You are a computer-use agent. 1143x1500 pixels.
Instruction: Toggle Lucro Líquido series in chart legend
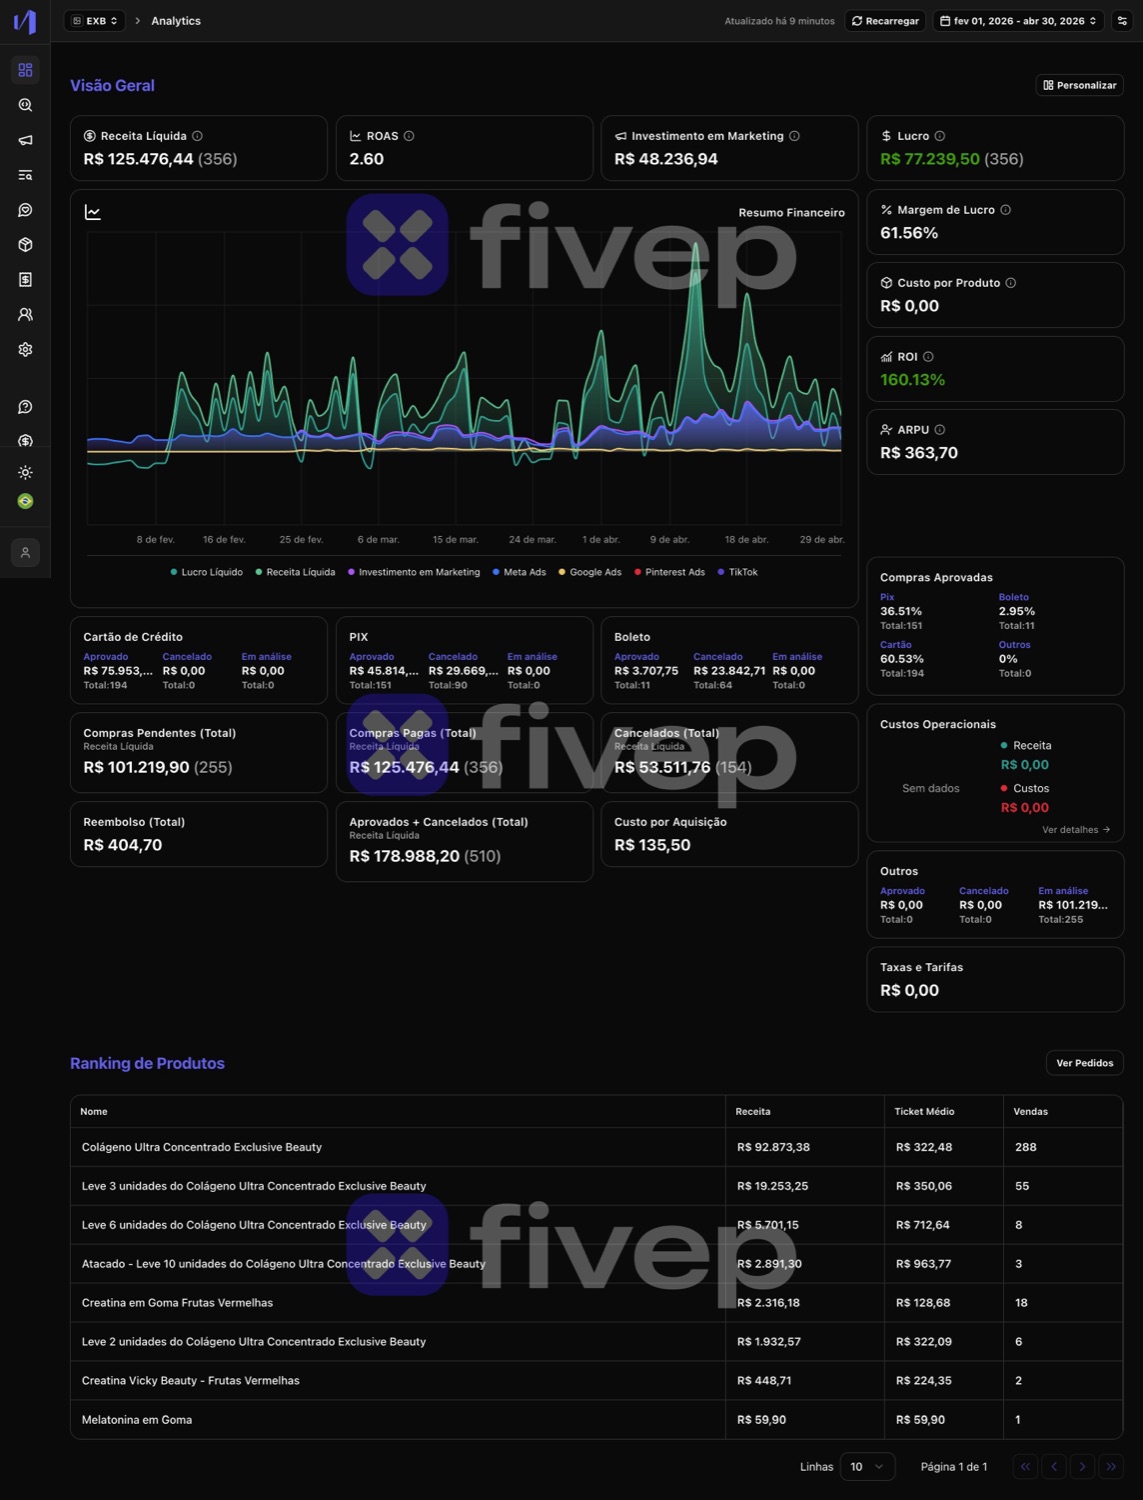tap(206, 572)
